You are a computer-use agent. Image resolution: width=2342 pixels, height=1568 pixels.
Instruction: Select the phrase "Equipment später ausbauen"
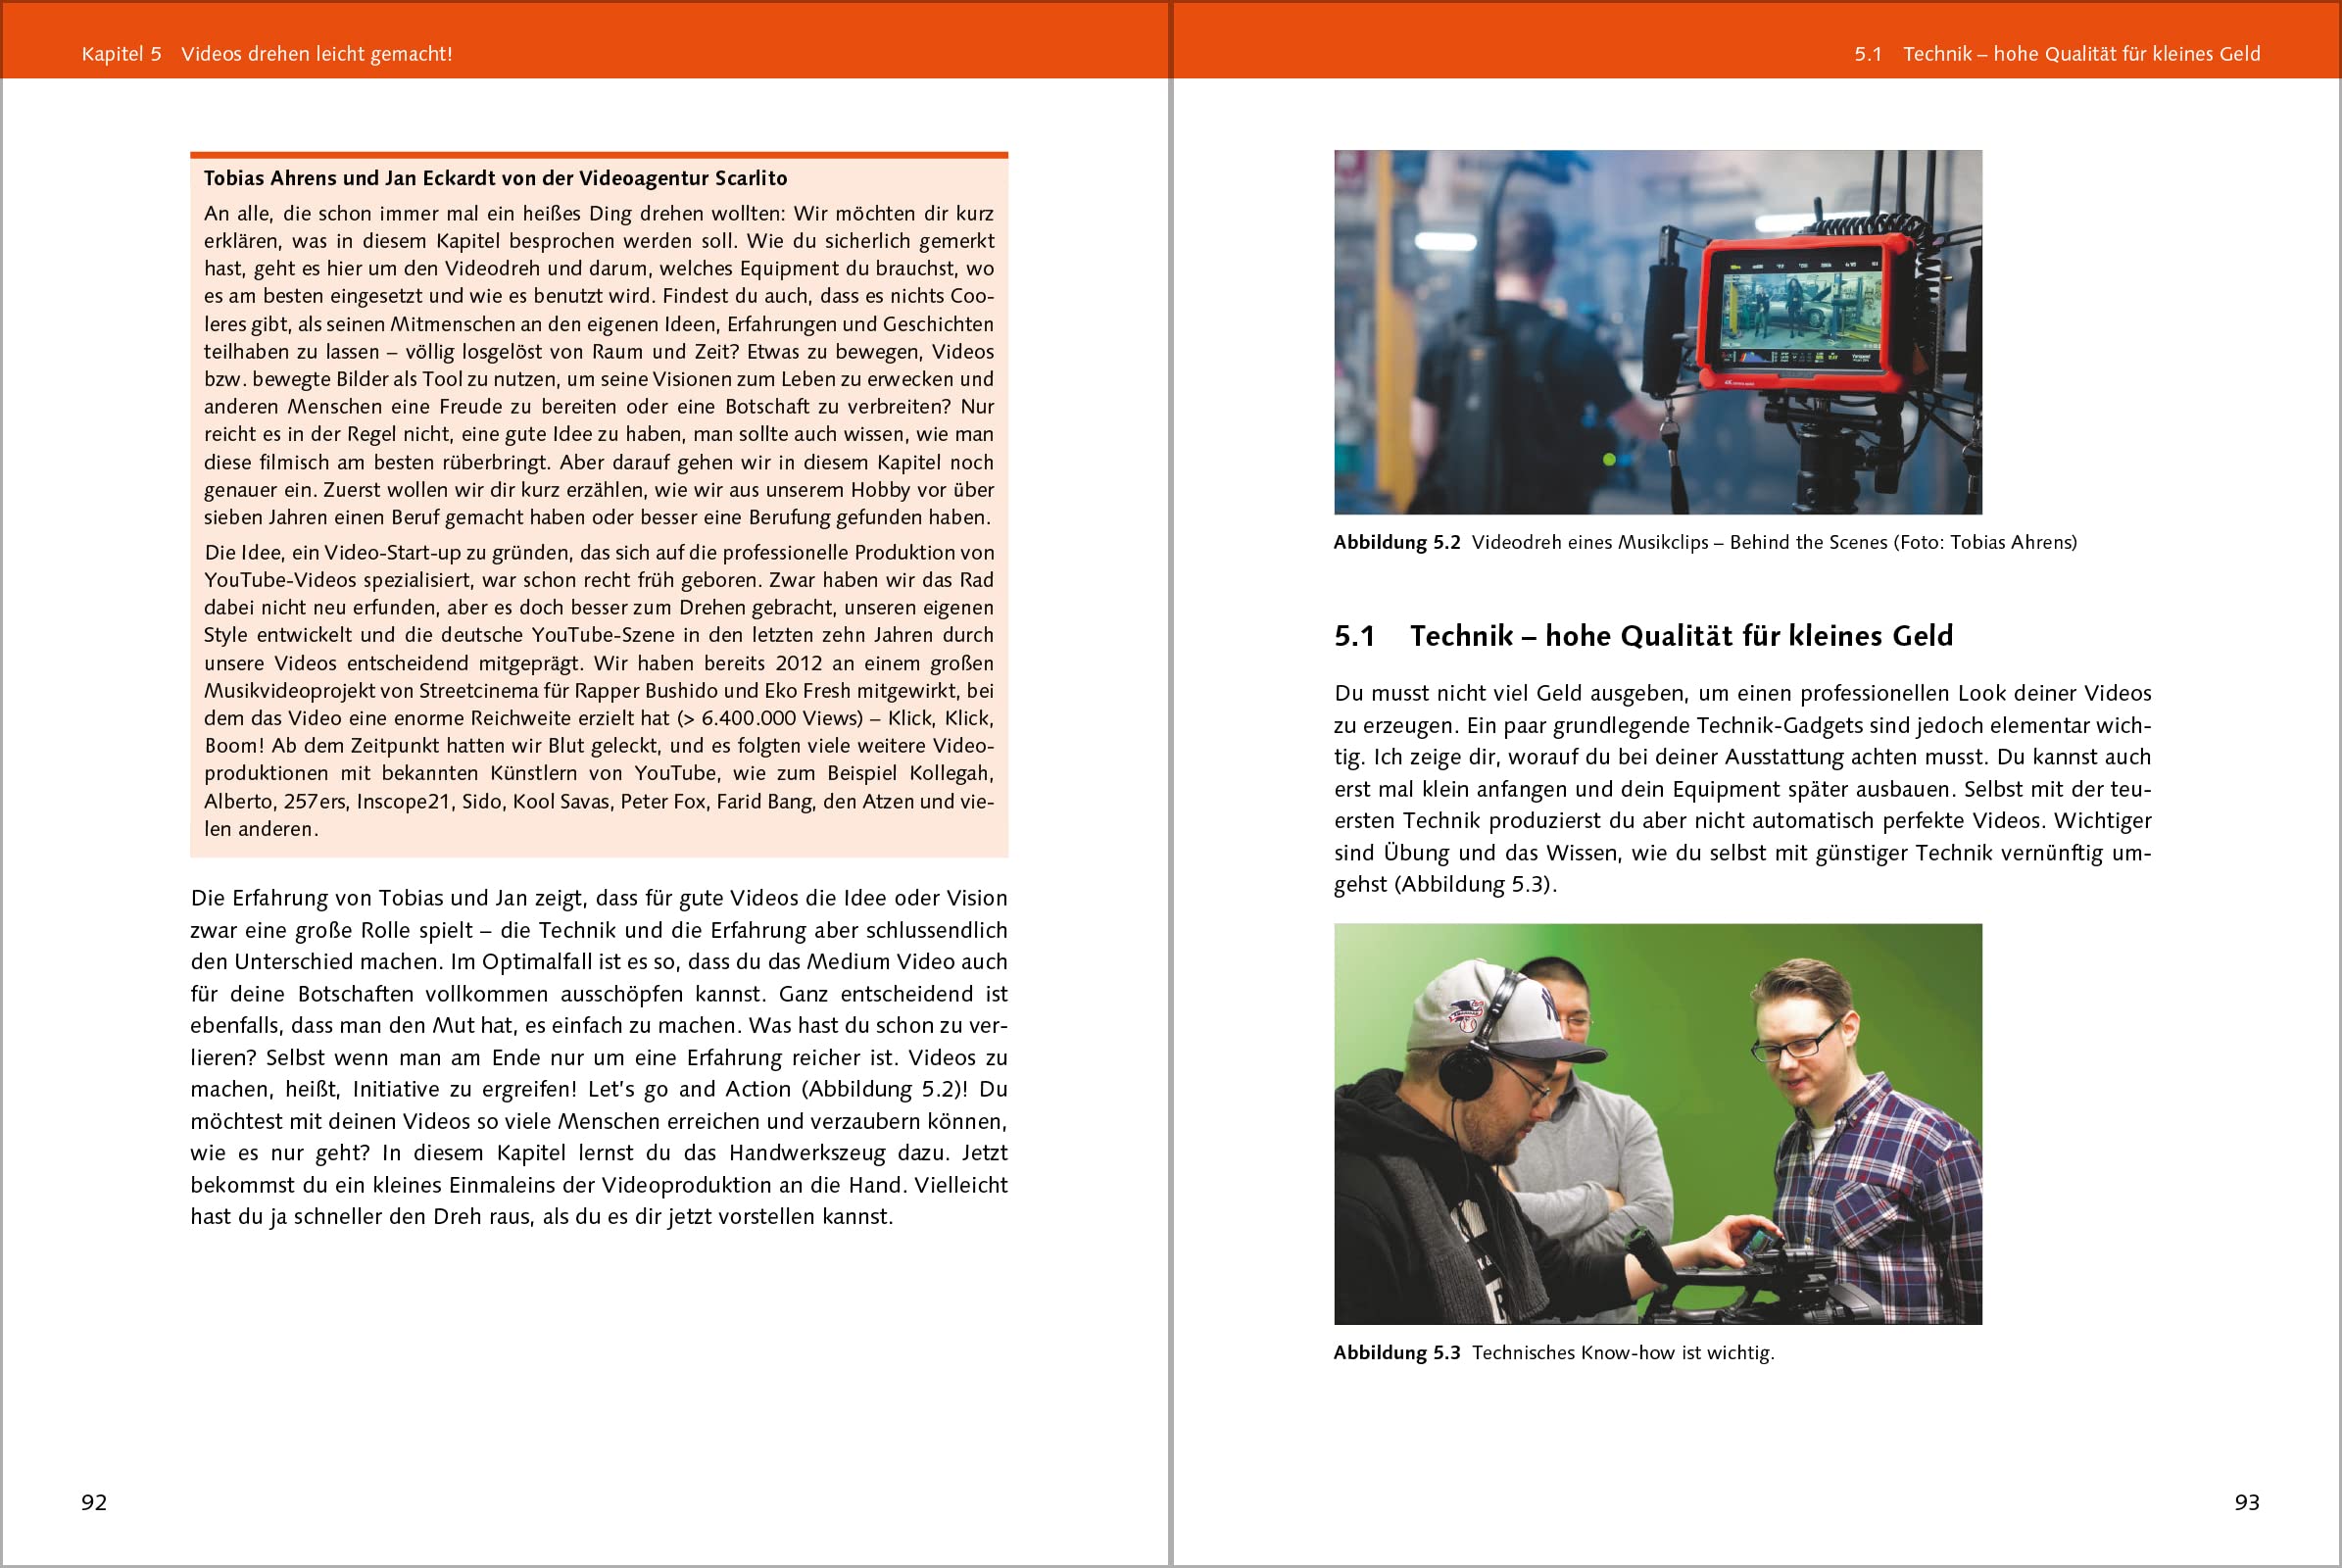[1812, 789]
